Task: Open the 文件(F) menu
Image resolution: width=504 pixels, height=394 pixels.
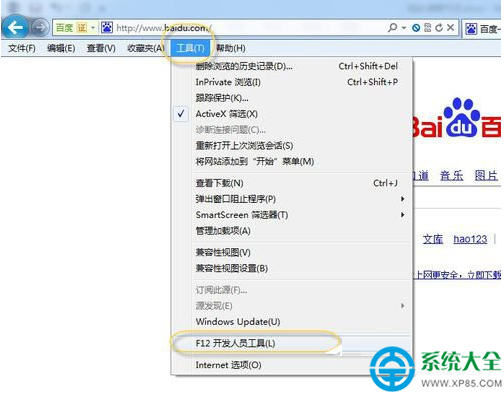Action: [22, 48]
